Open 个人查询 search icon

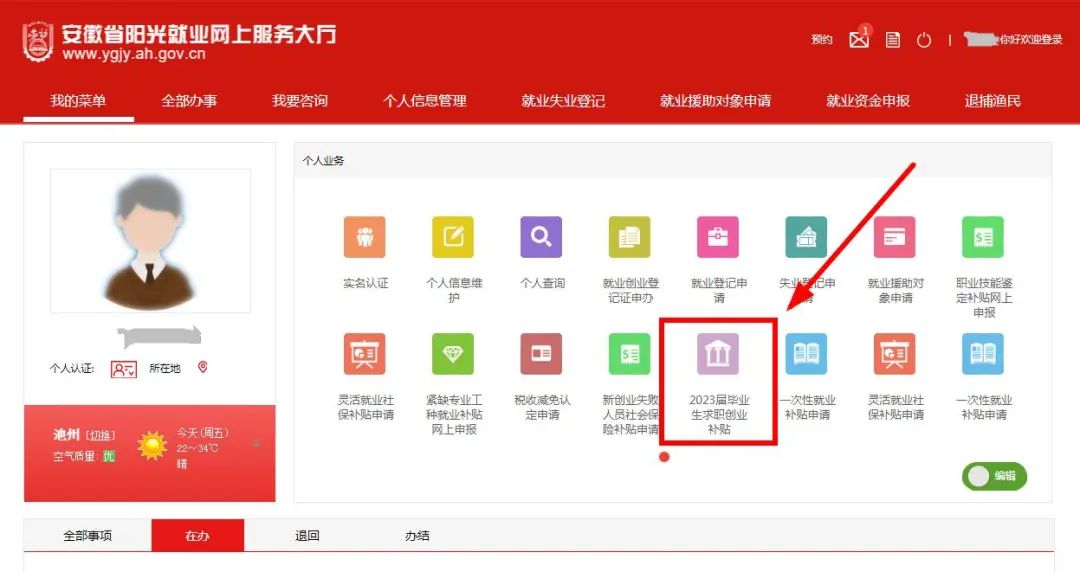click(x=541, y=237)
